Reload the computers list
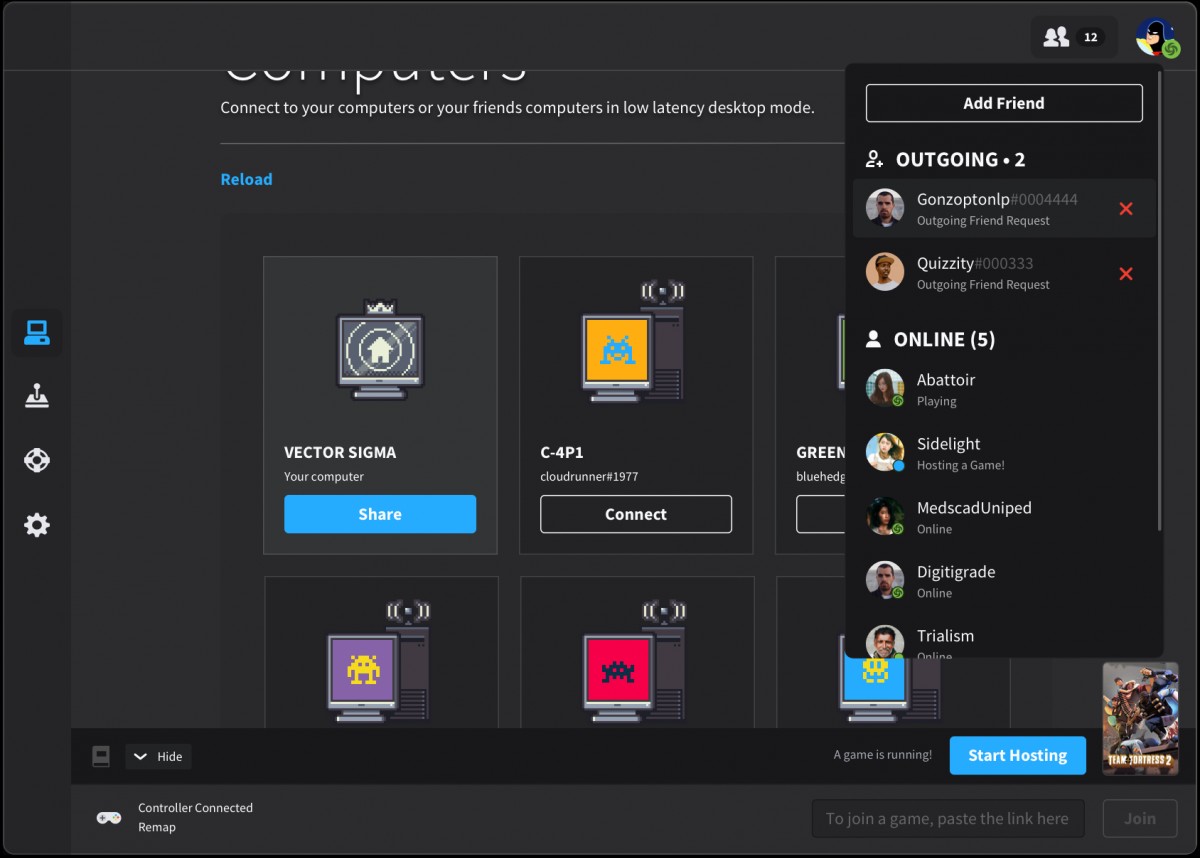 [x=246, y=179]
